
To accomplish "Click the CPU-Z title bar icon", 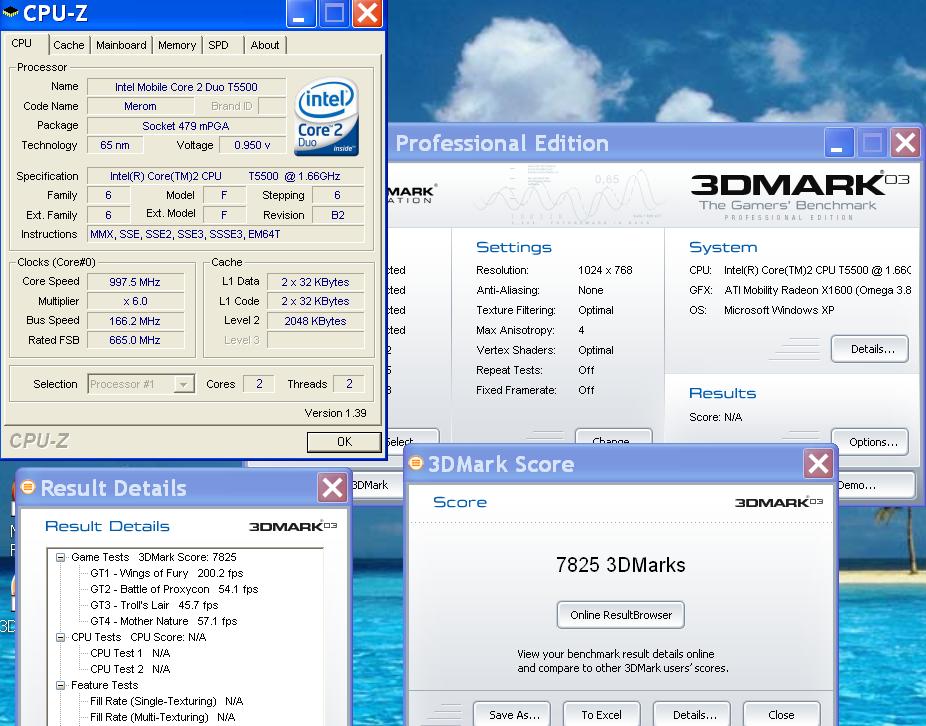I will coord(10,12).
